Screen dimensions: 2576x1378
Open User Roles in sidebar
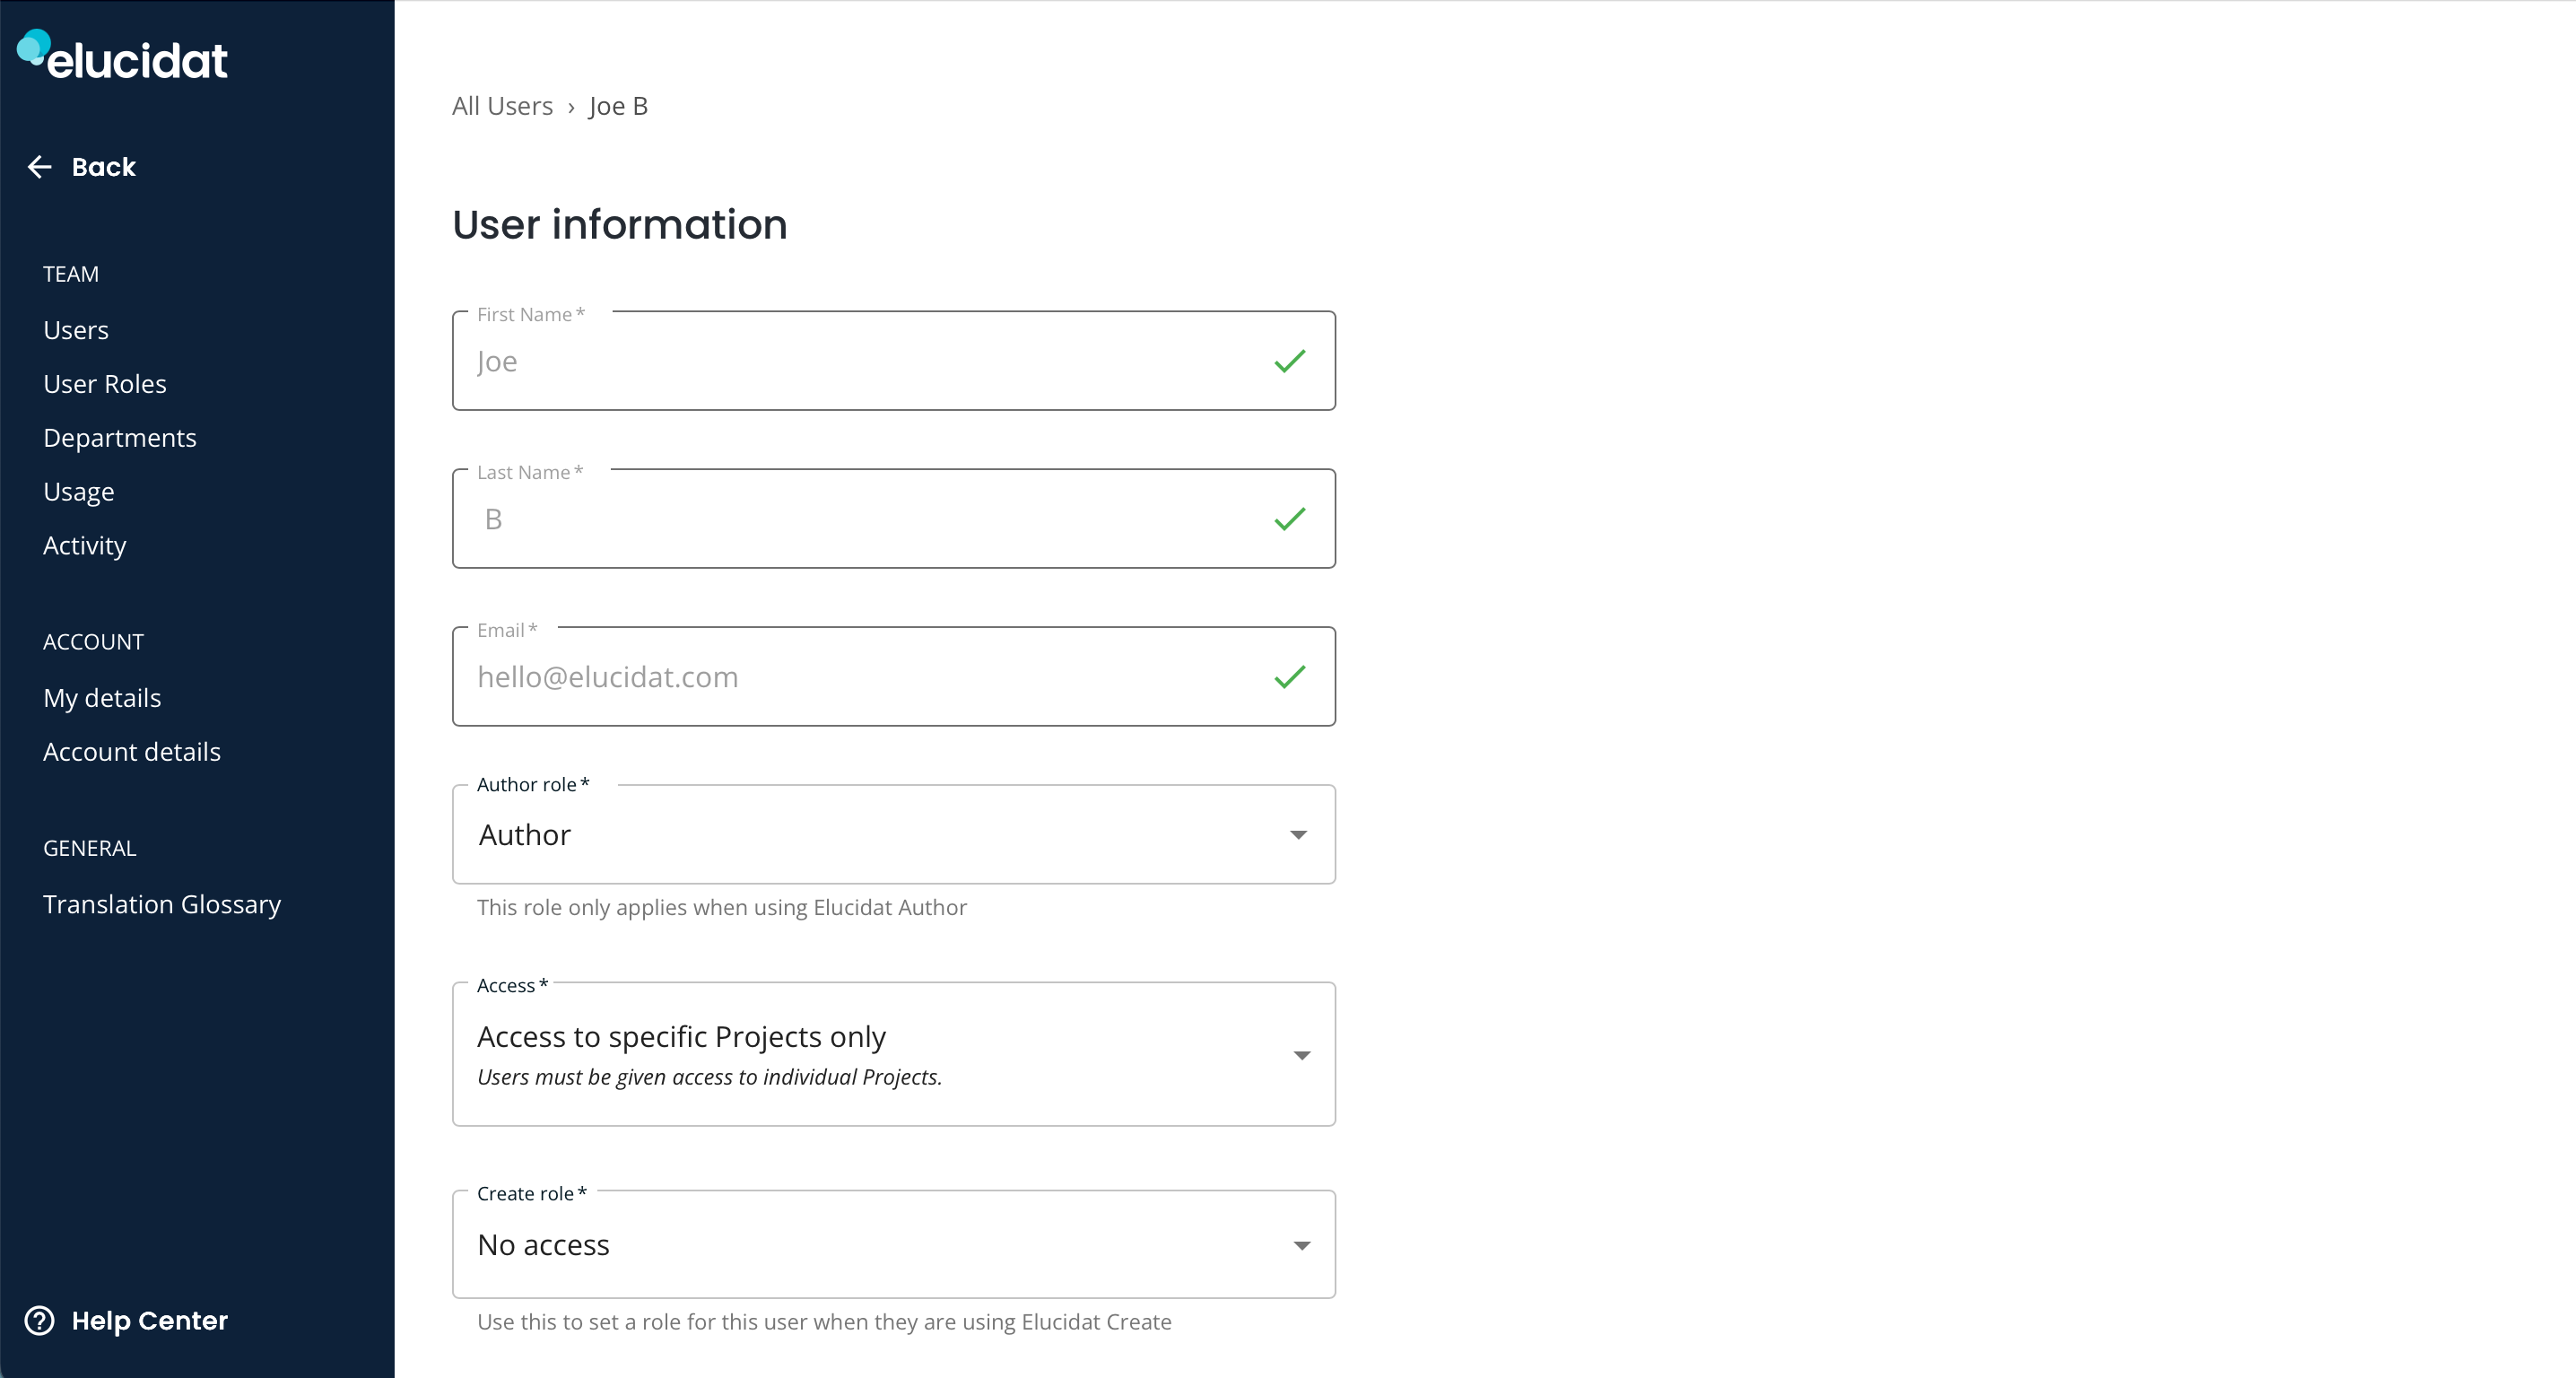105,384
